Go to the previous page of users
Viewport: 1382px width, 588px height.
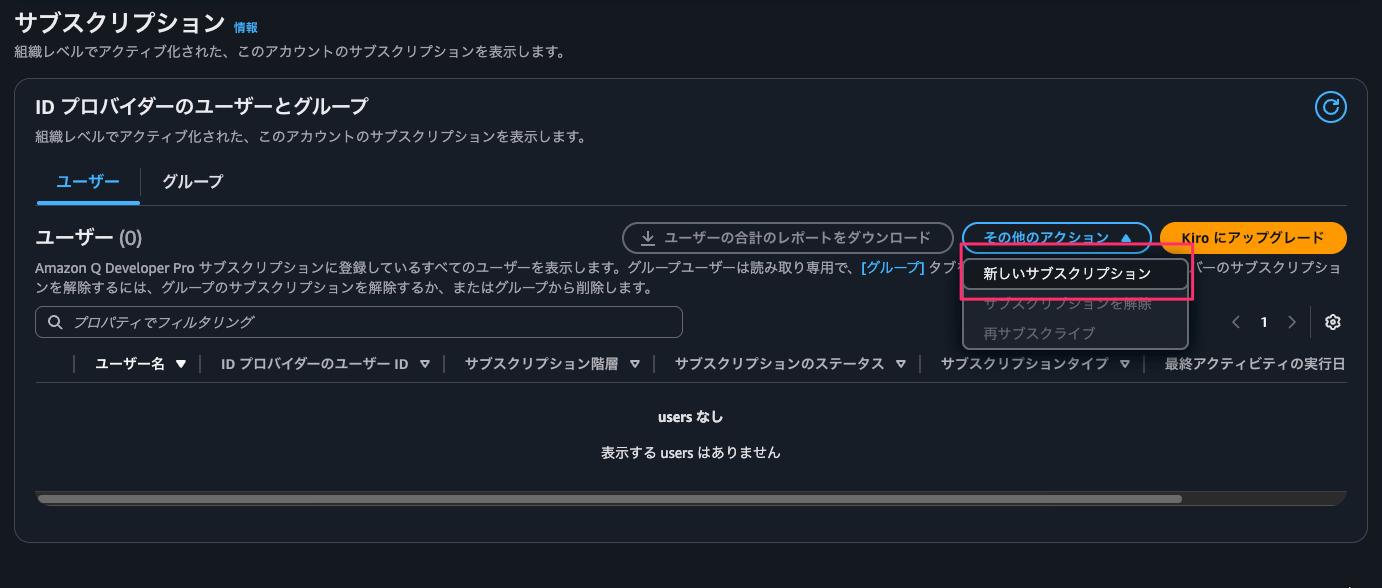coord(1236,322)
